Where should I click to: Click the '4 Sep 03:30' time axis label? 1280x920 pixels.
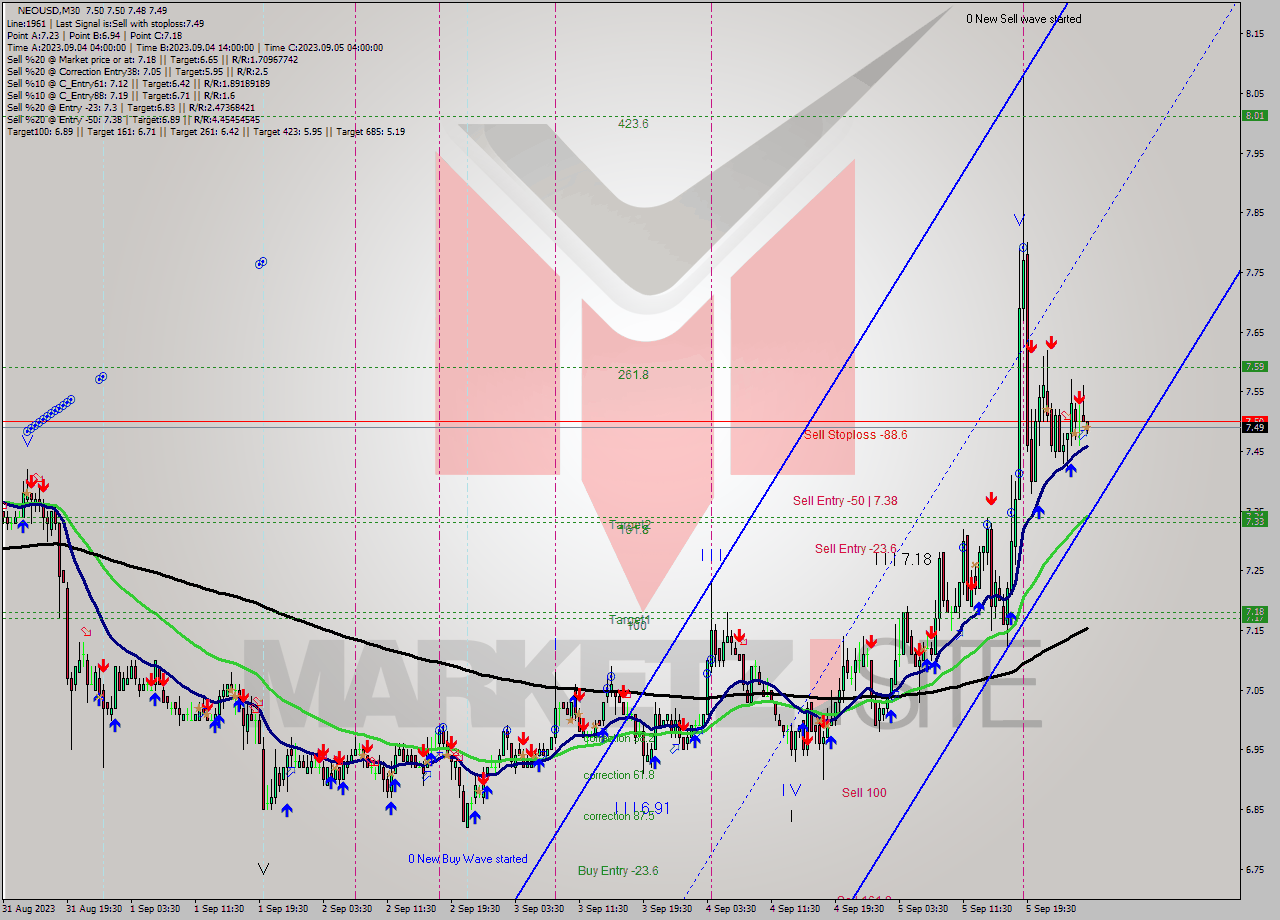pyautogui.click(x=731, y=909)
